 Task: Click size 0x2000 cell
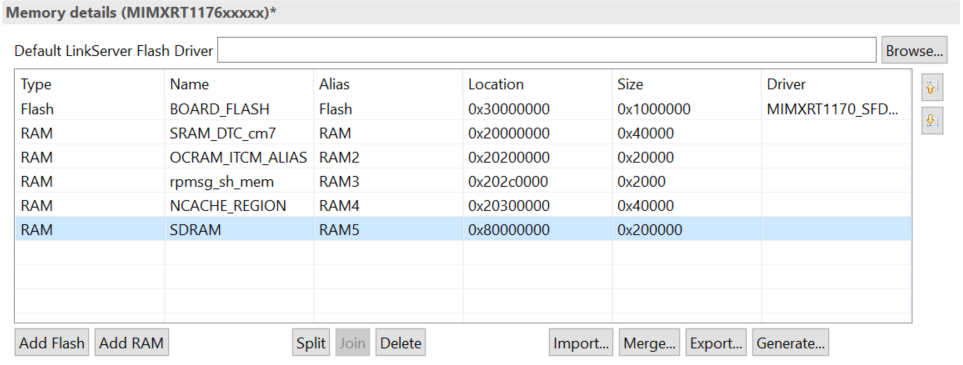coord(687,182)
